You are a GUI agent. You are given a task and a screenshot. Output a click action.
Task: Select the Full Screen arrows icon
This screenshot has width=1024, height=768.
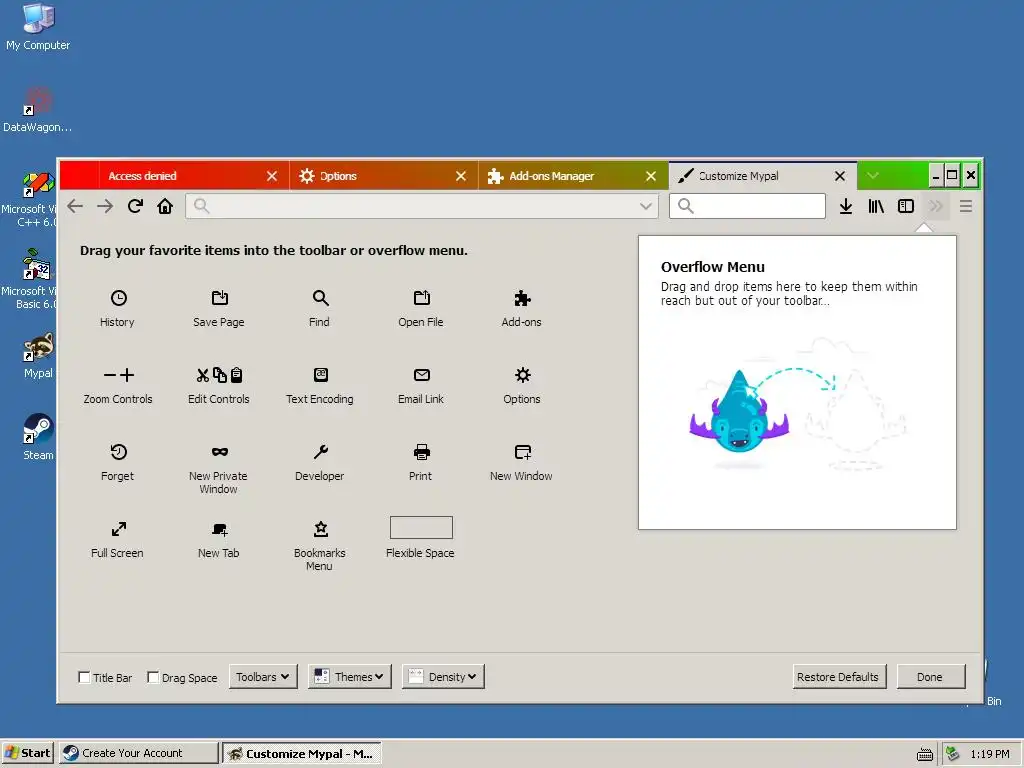(x=118, y=529)
